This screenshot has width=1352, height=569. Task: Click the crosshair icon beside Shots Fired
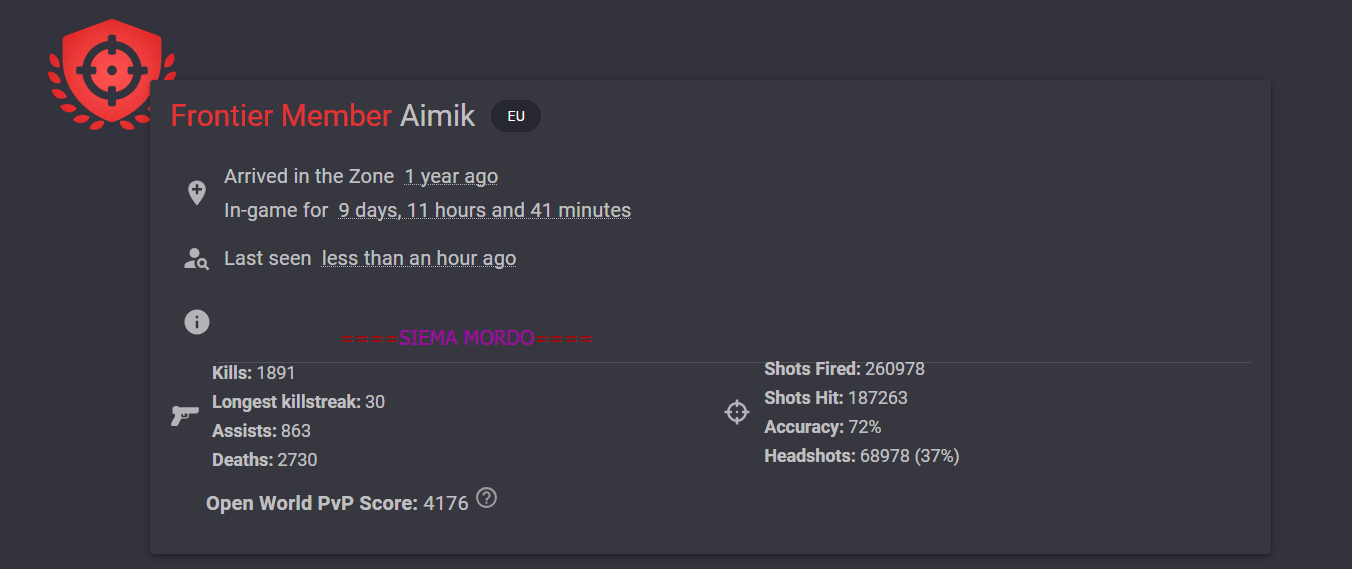coord(737,412)
